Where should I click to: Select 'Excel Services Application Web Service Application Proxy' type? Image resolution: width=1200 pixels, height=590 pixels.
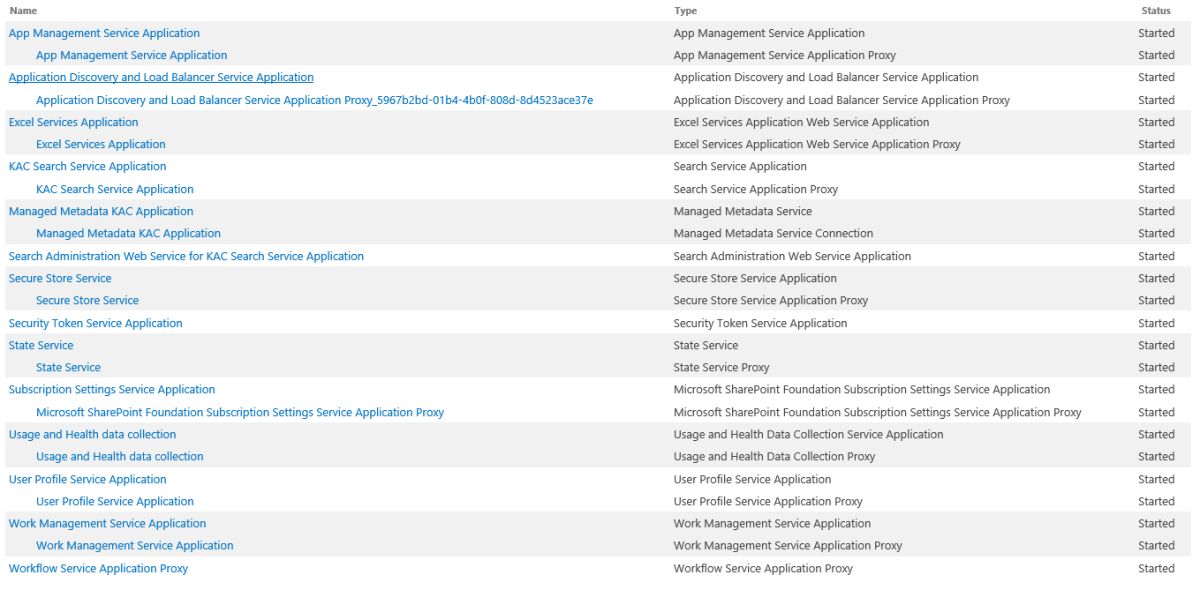pos(817,144)
